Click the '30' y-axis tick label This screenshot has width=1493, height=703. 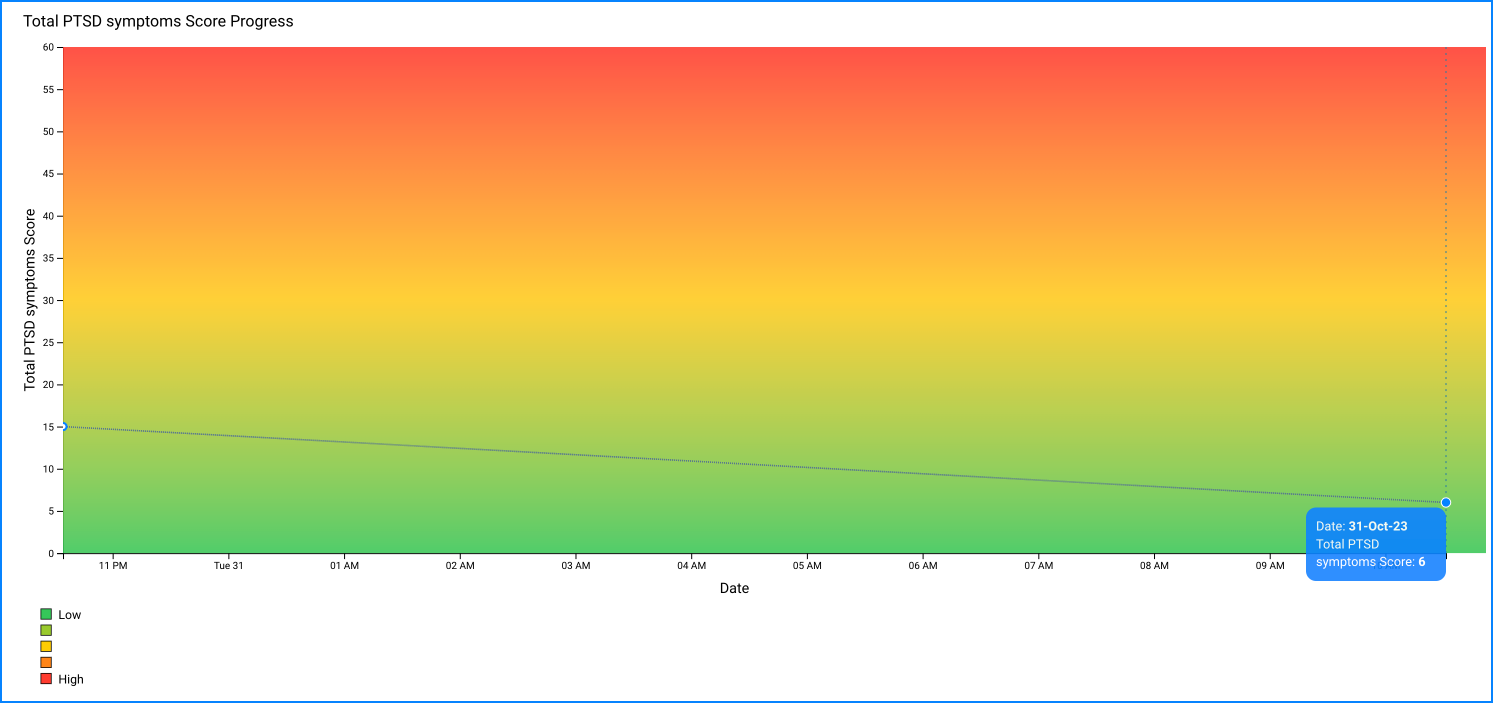[x=47, y=300]
